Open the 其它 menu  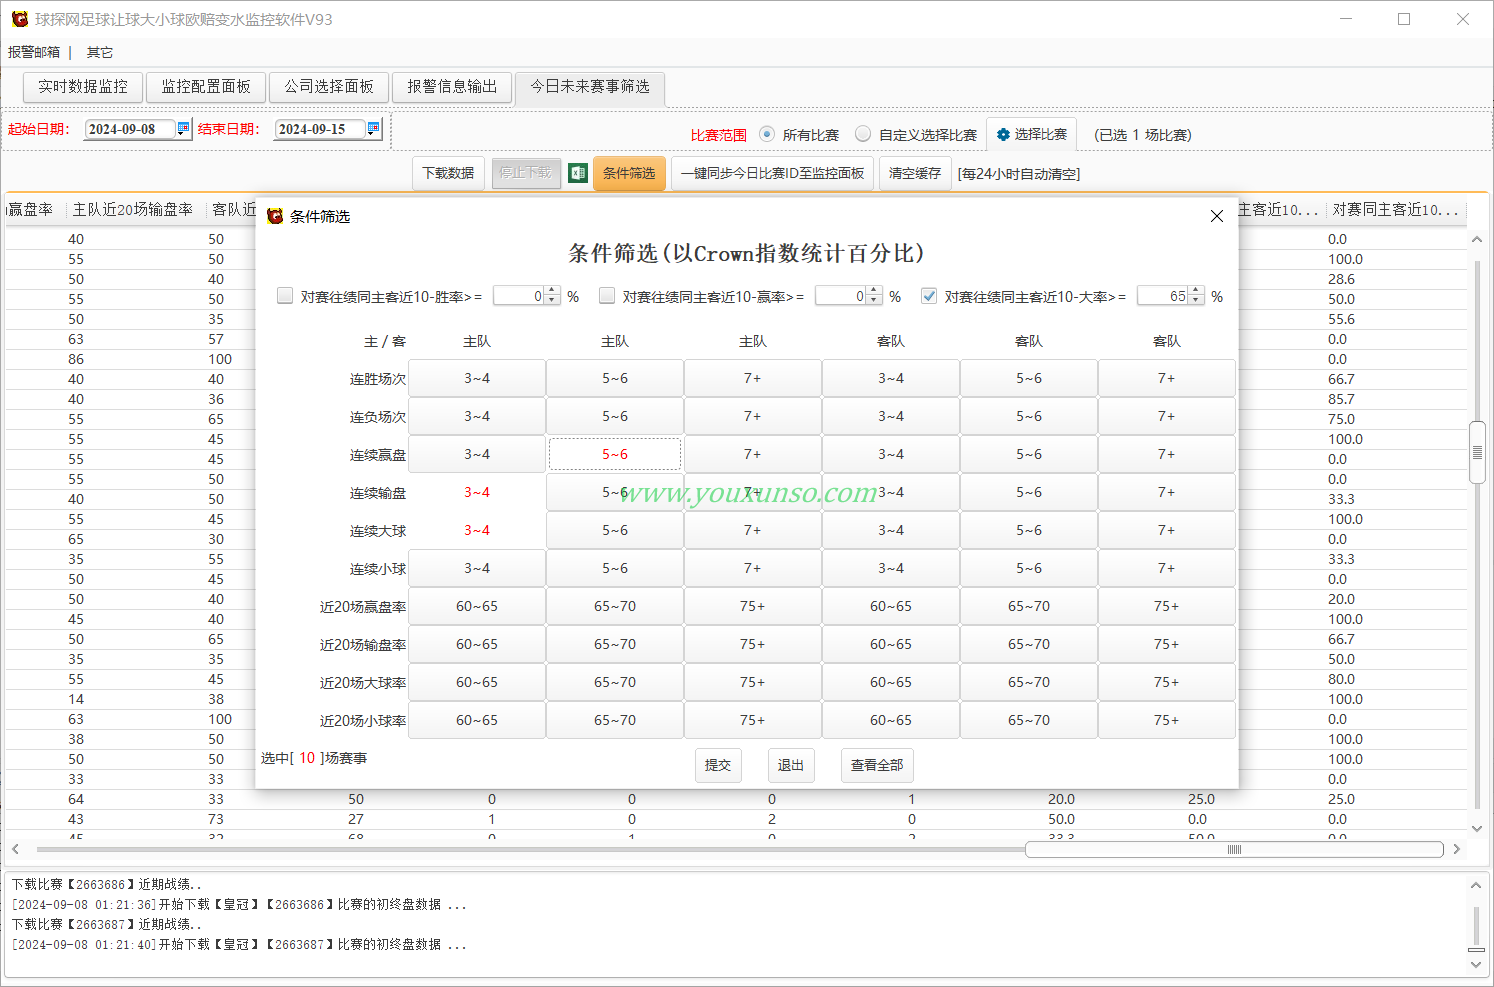coord(100,52)
